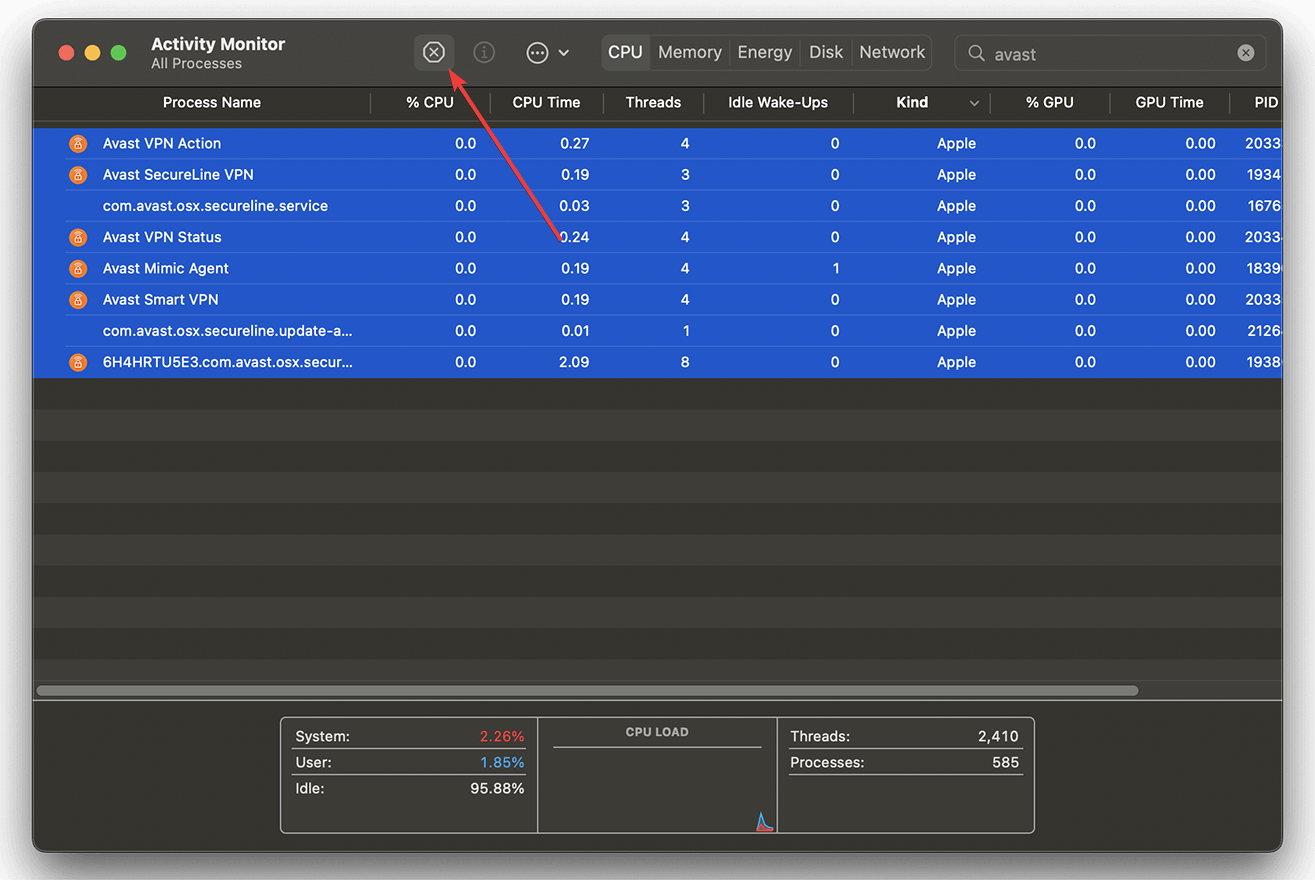The height and width of the screenshot is (880, 1315).
Task: Click the Avast VPN Action process icon
Action: tap(78, 144)
